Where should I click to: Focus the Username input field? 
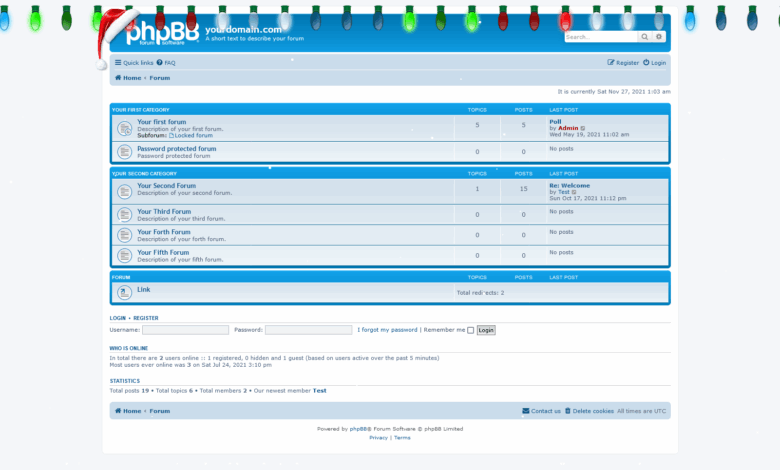click(x=185, y=330)
